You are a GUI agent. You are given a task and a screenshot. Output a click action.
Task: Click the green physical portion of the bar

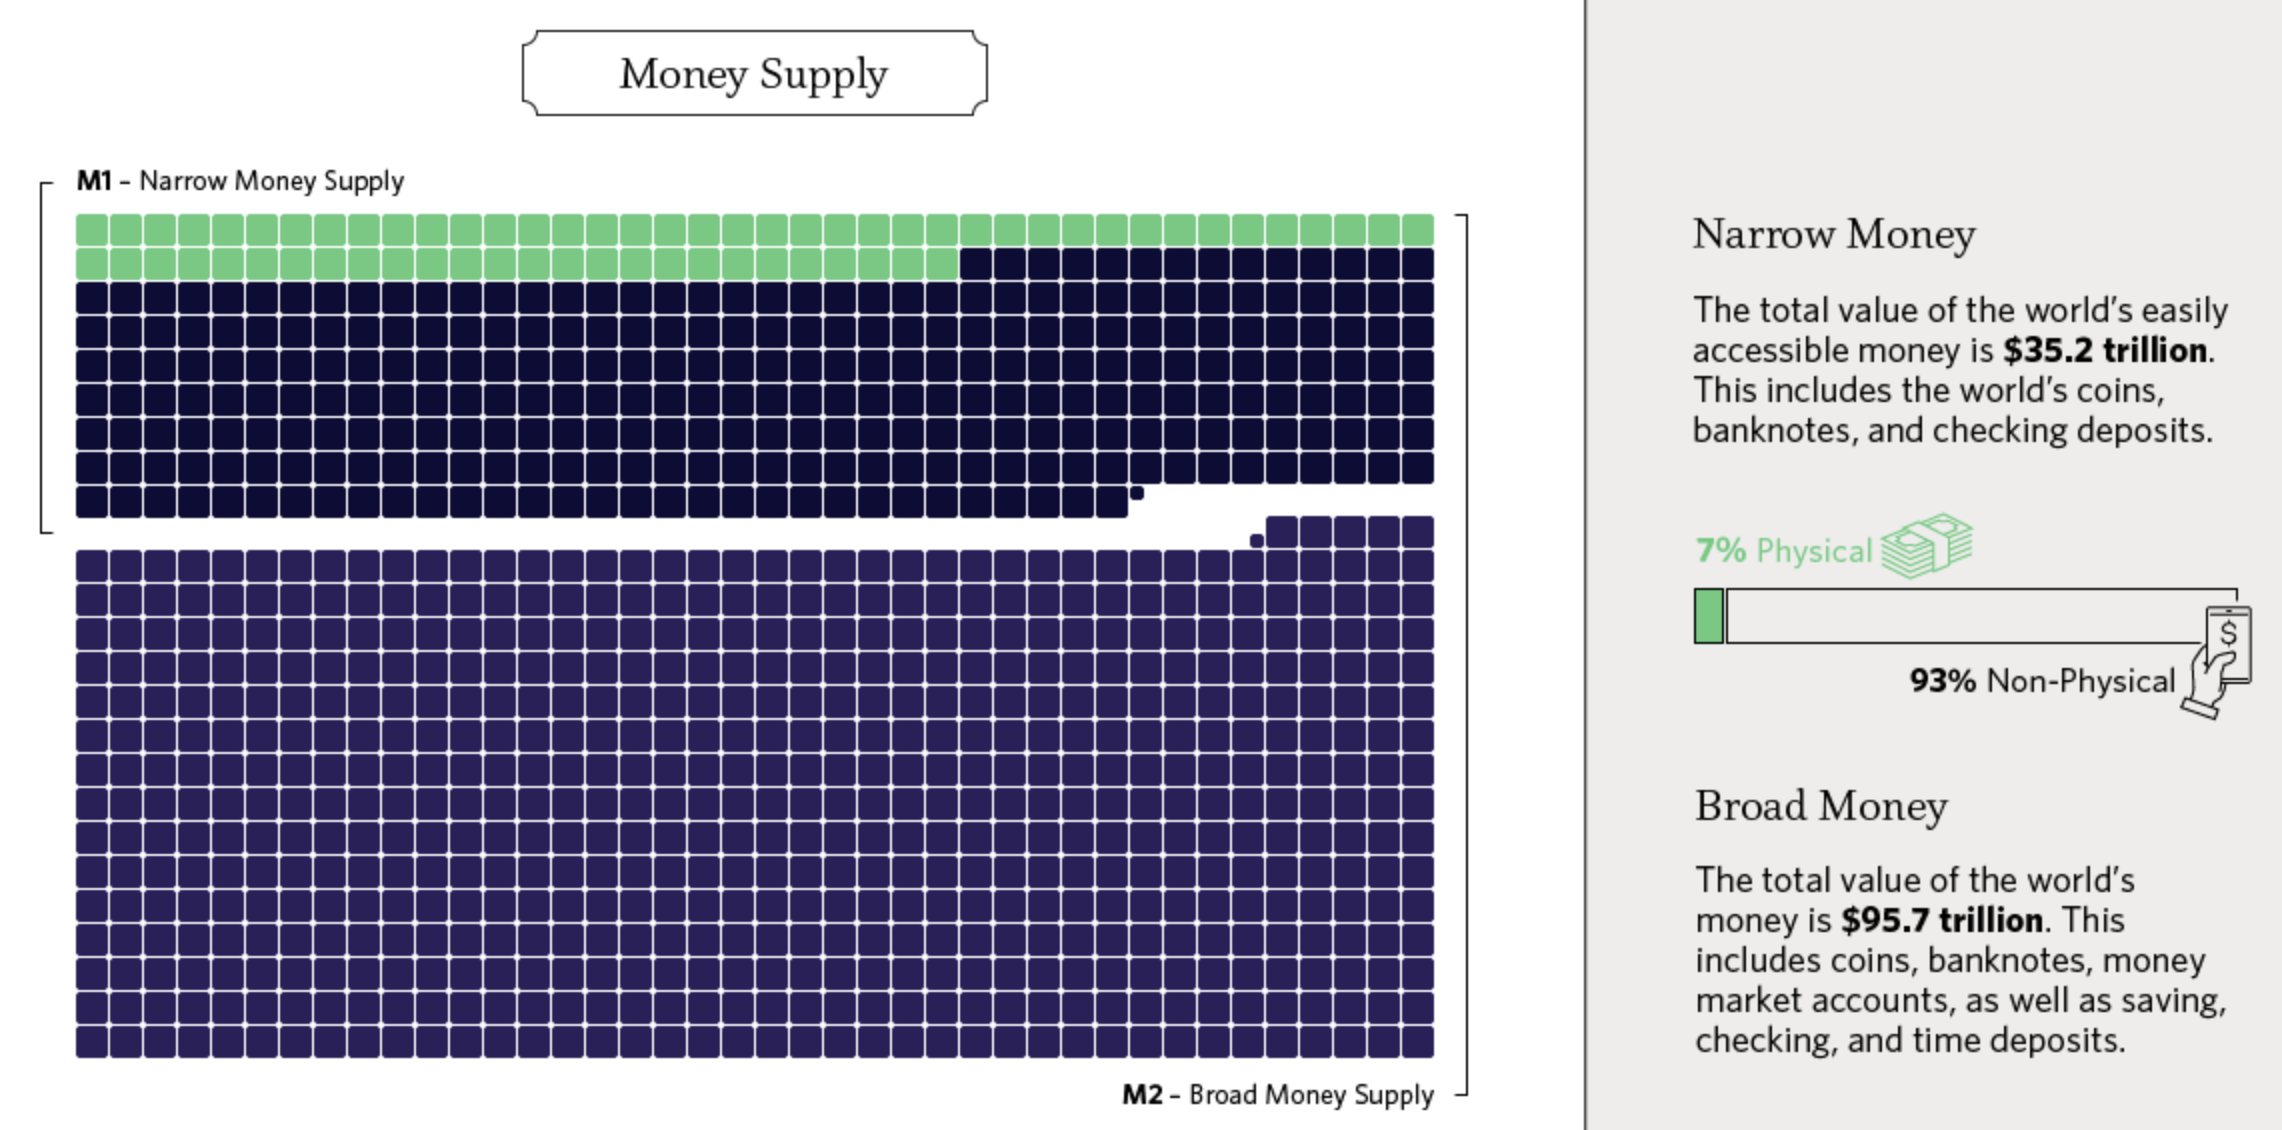tap(1709, 616)
